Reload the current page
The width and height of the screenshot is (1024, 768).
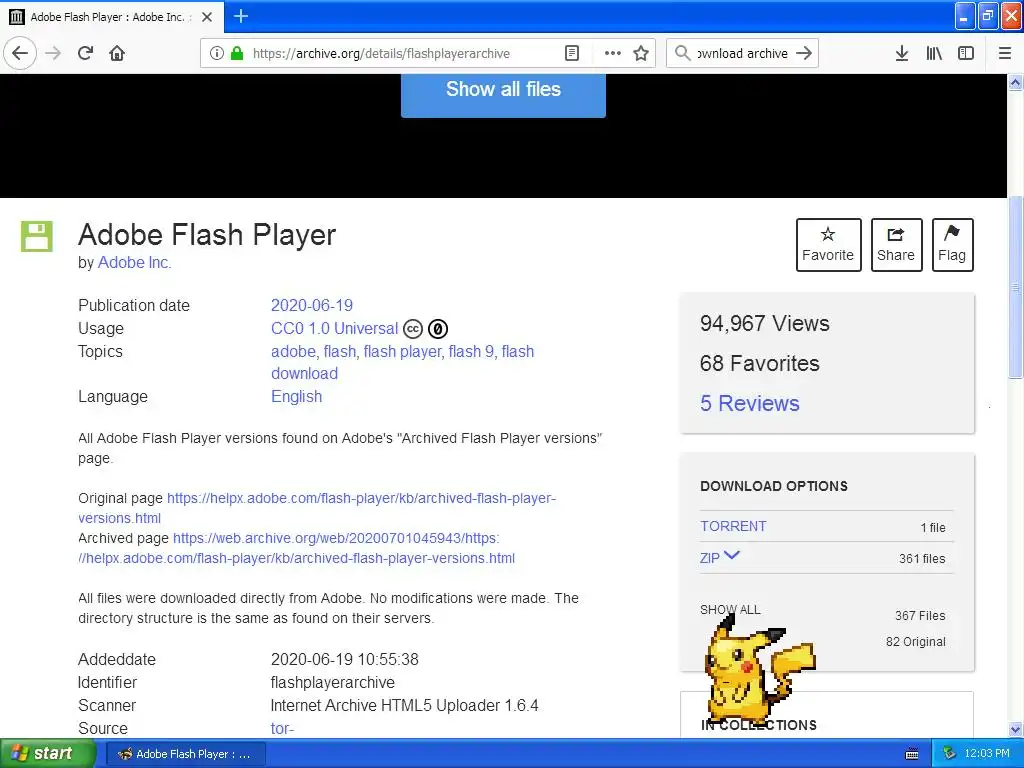86,53
